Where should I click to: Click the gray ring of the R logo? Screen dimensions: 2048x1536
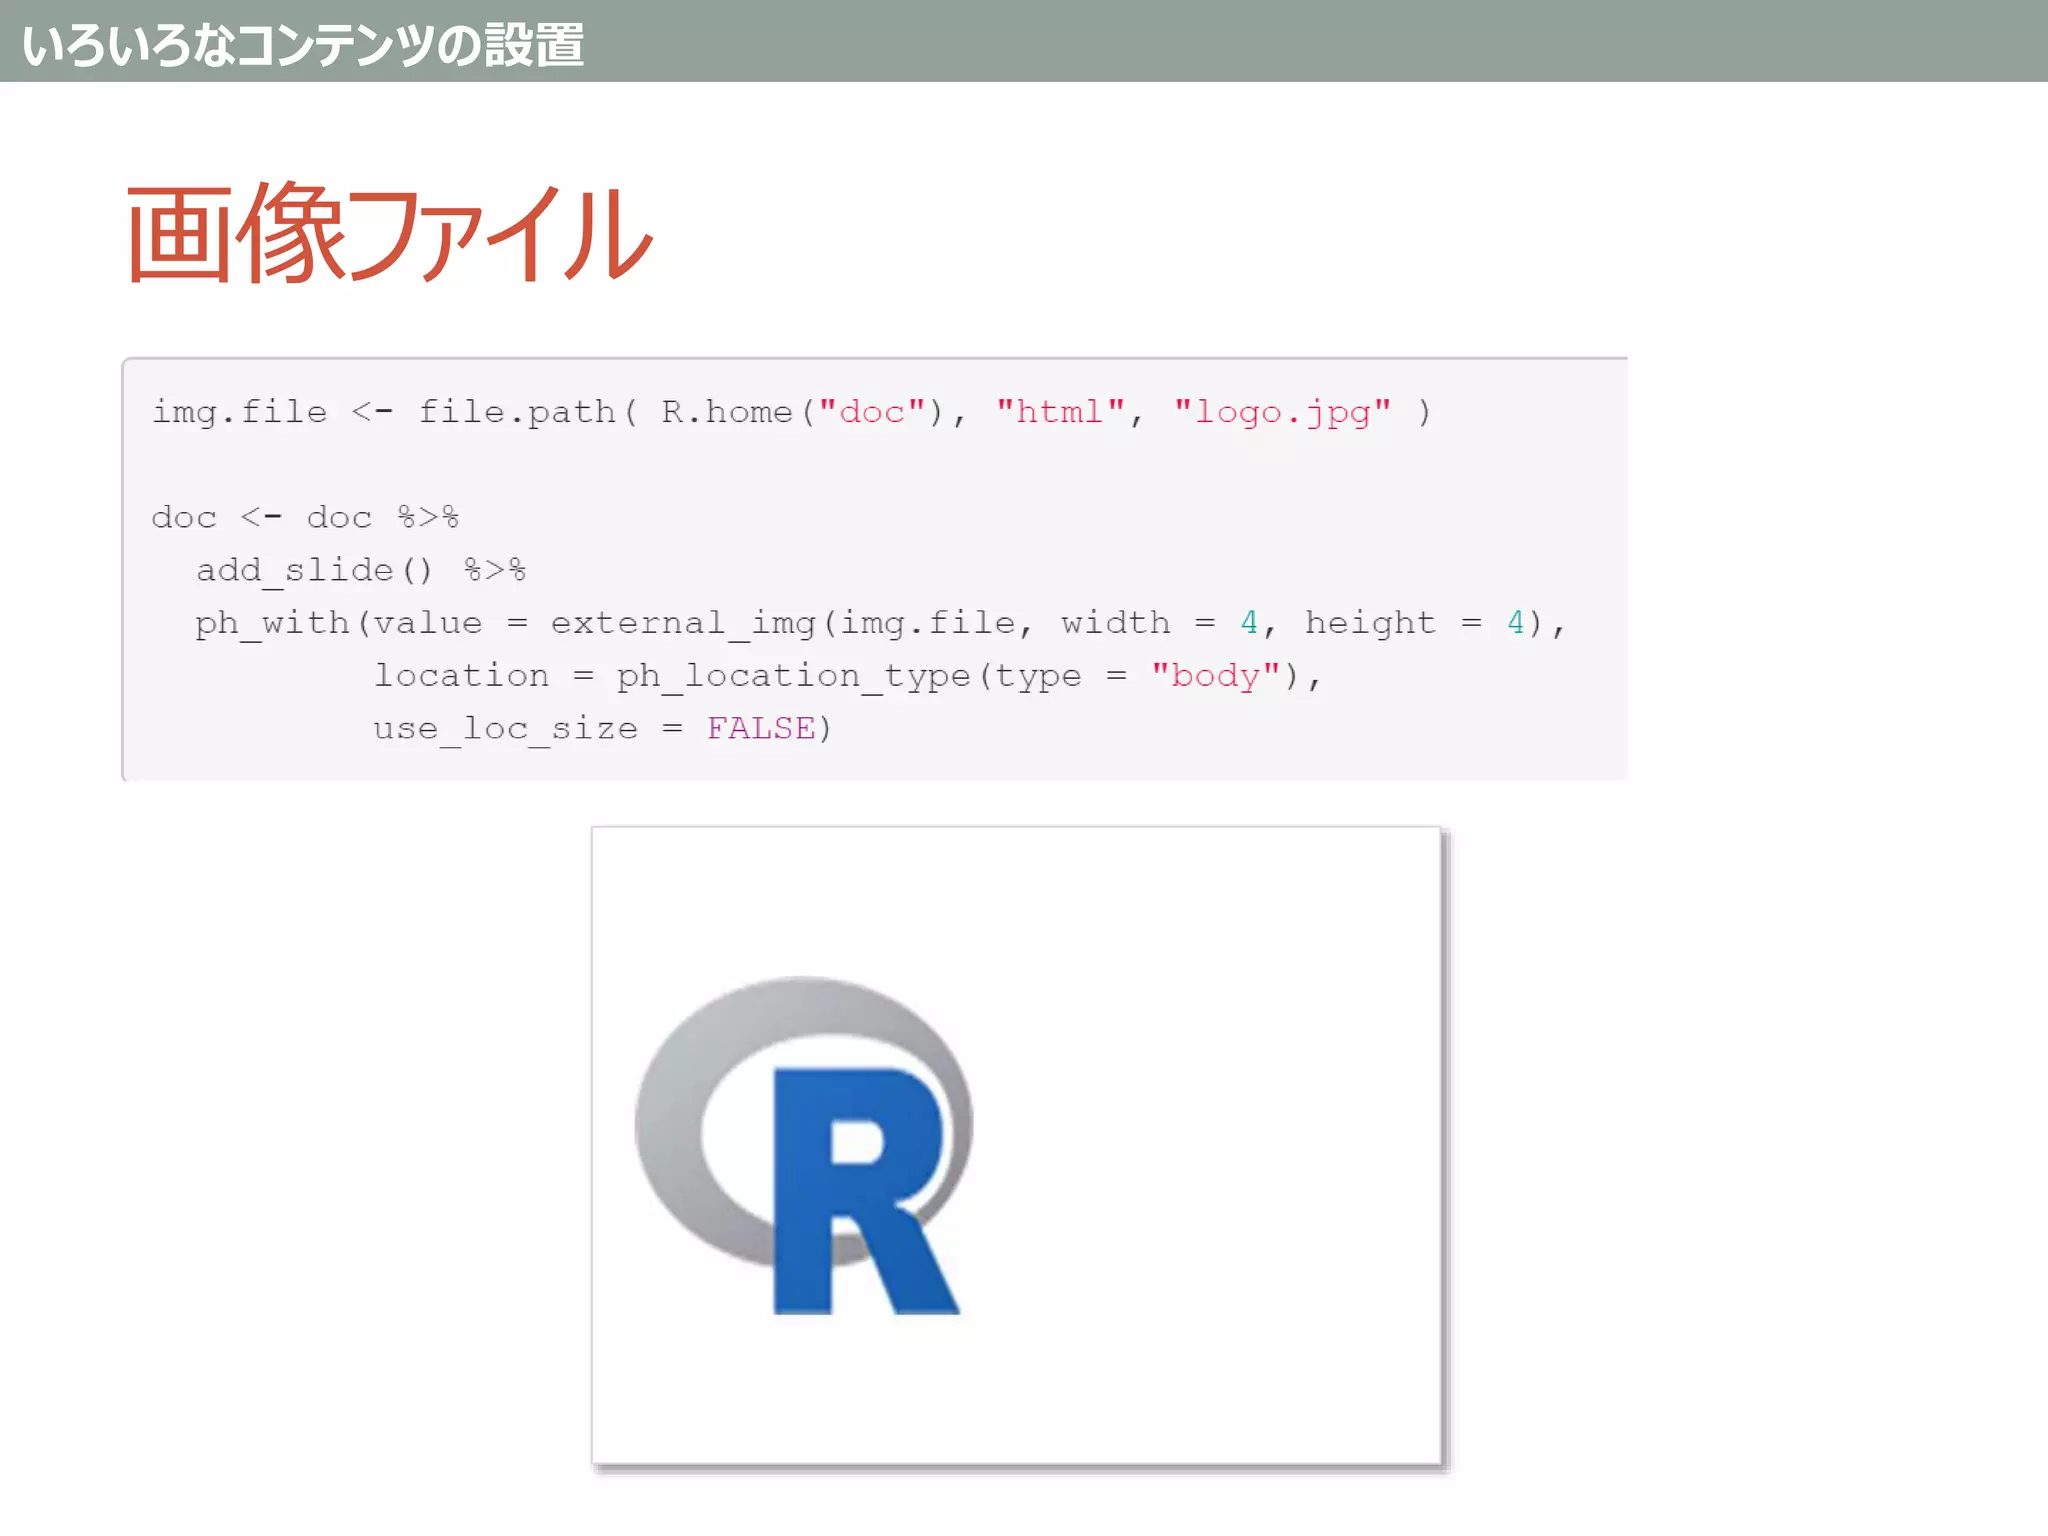click(x=668, y=1120)
